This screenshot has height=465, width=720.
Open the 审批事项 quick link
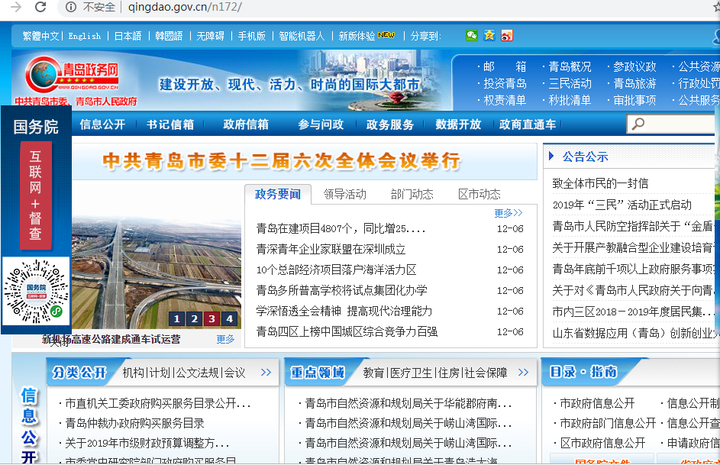click(635, 100)
